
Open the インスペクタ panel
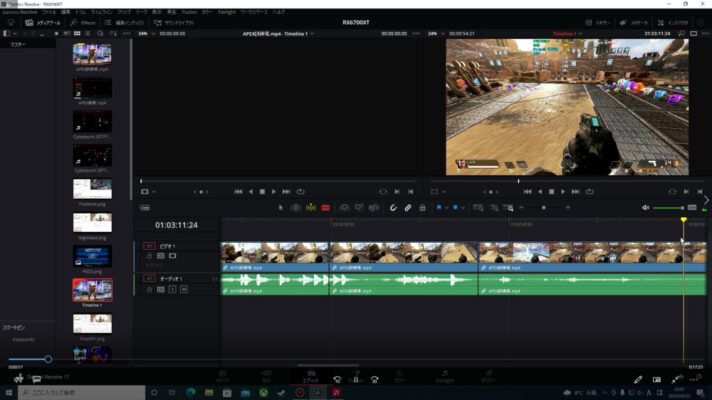click(x=672, y=22)
